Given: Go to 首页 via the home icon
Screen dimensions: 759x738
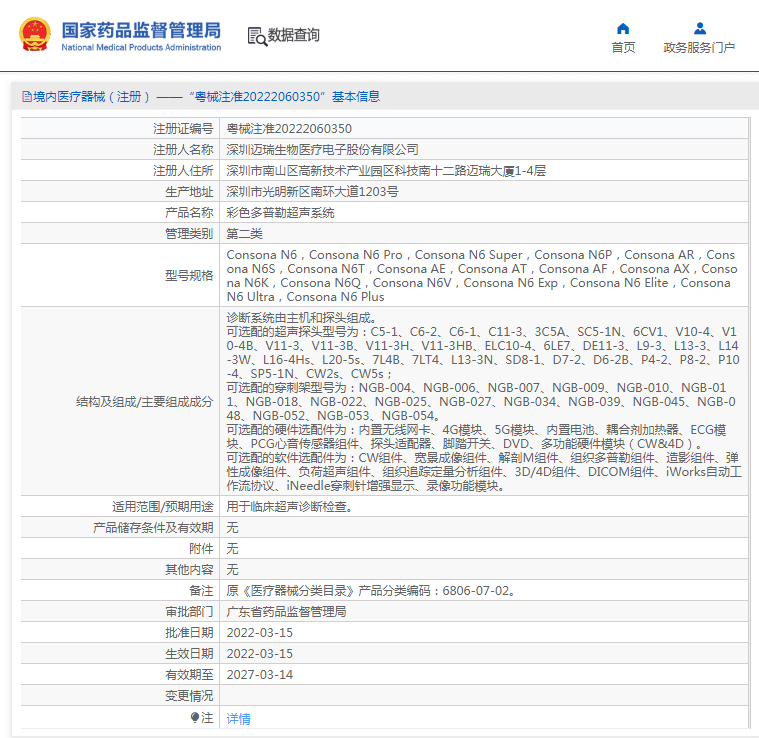Looking at the screenshot, I should click(623, 29).
